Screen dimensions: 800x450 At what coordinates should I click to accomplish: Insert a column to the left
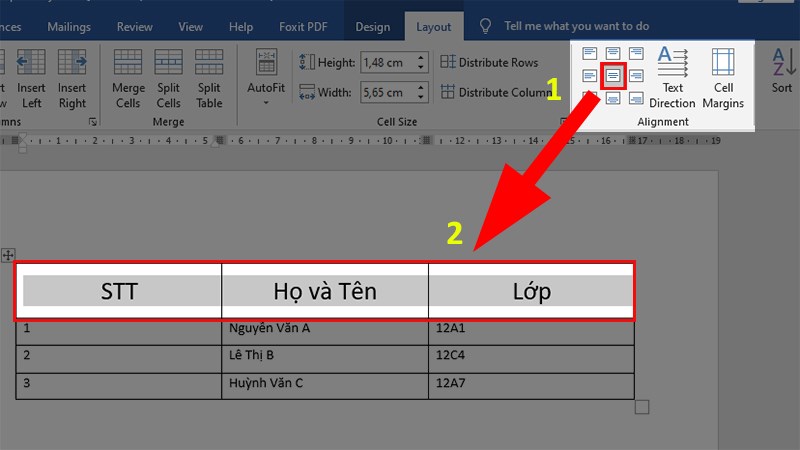pos(31,79)
